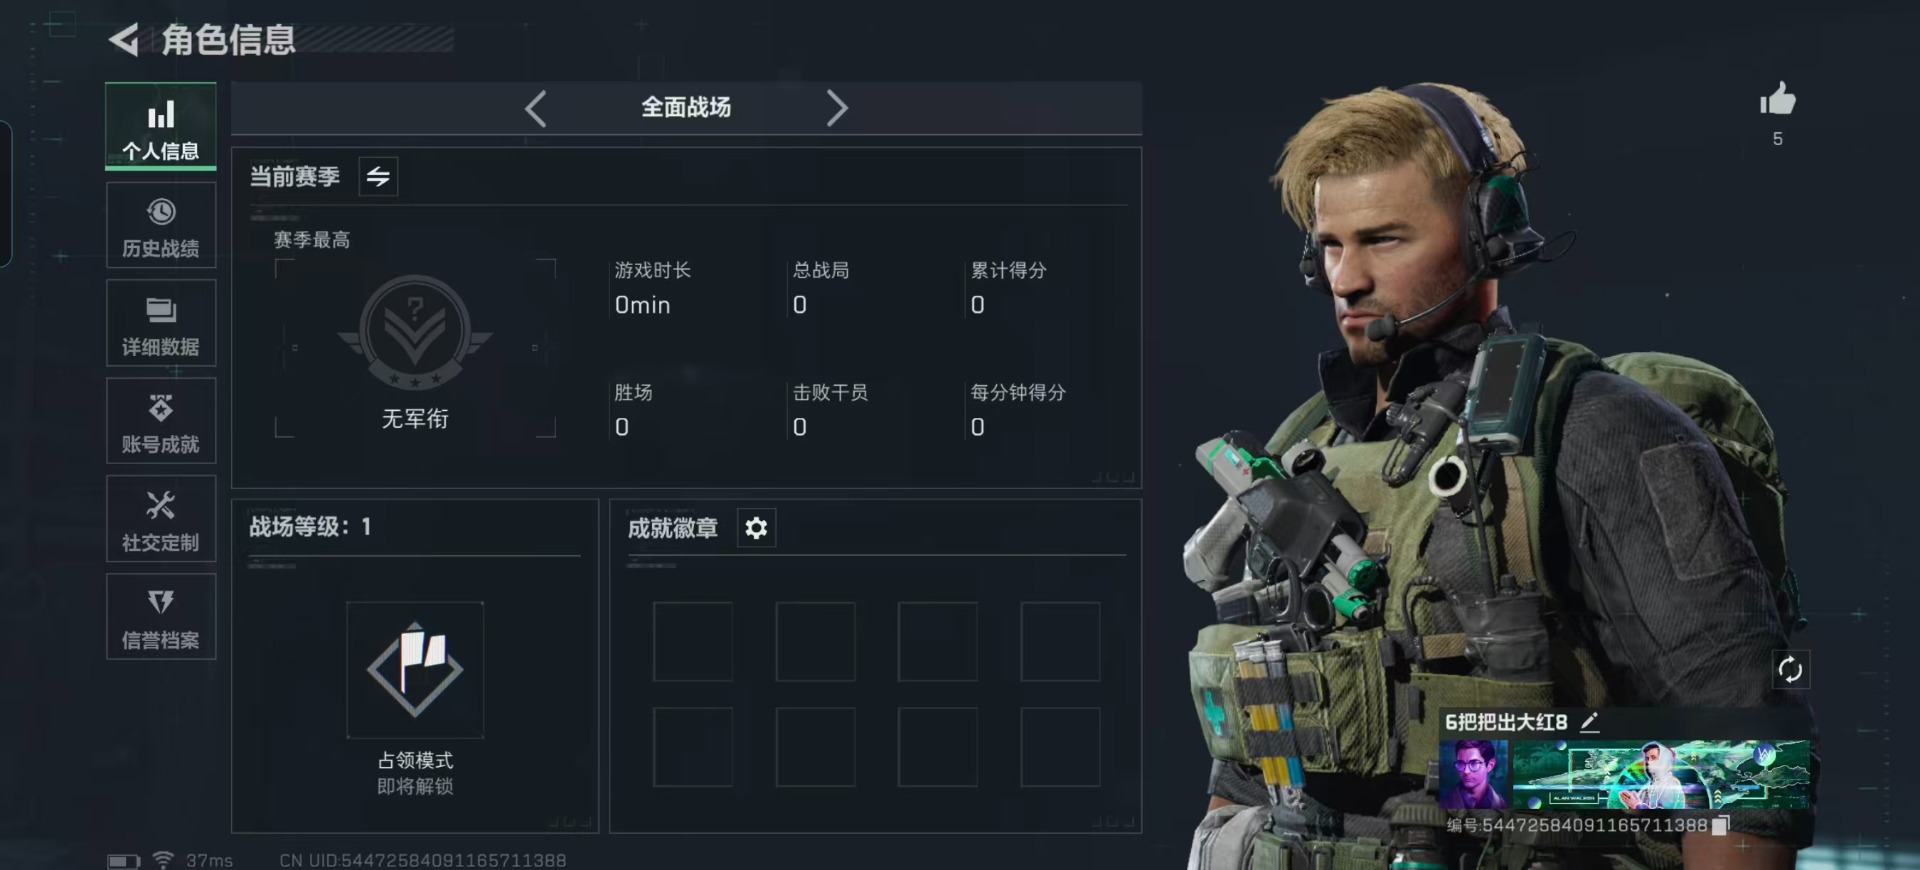Select the 占领模式 mode card

point(415,670)
